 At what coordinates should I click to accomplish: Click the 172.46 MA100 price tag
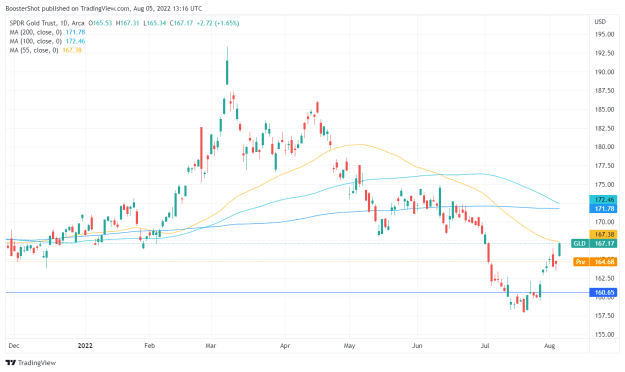point(603,200)
